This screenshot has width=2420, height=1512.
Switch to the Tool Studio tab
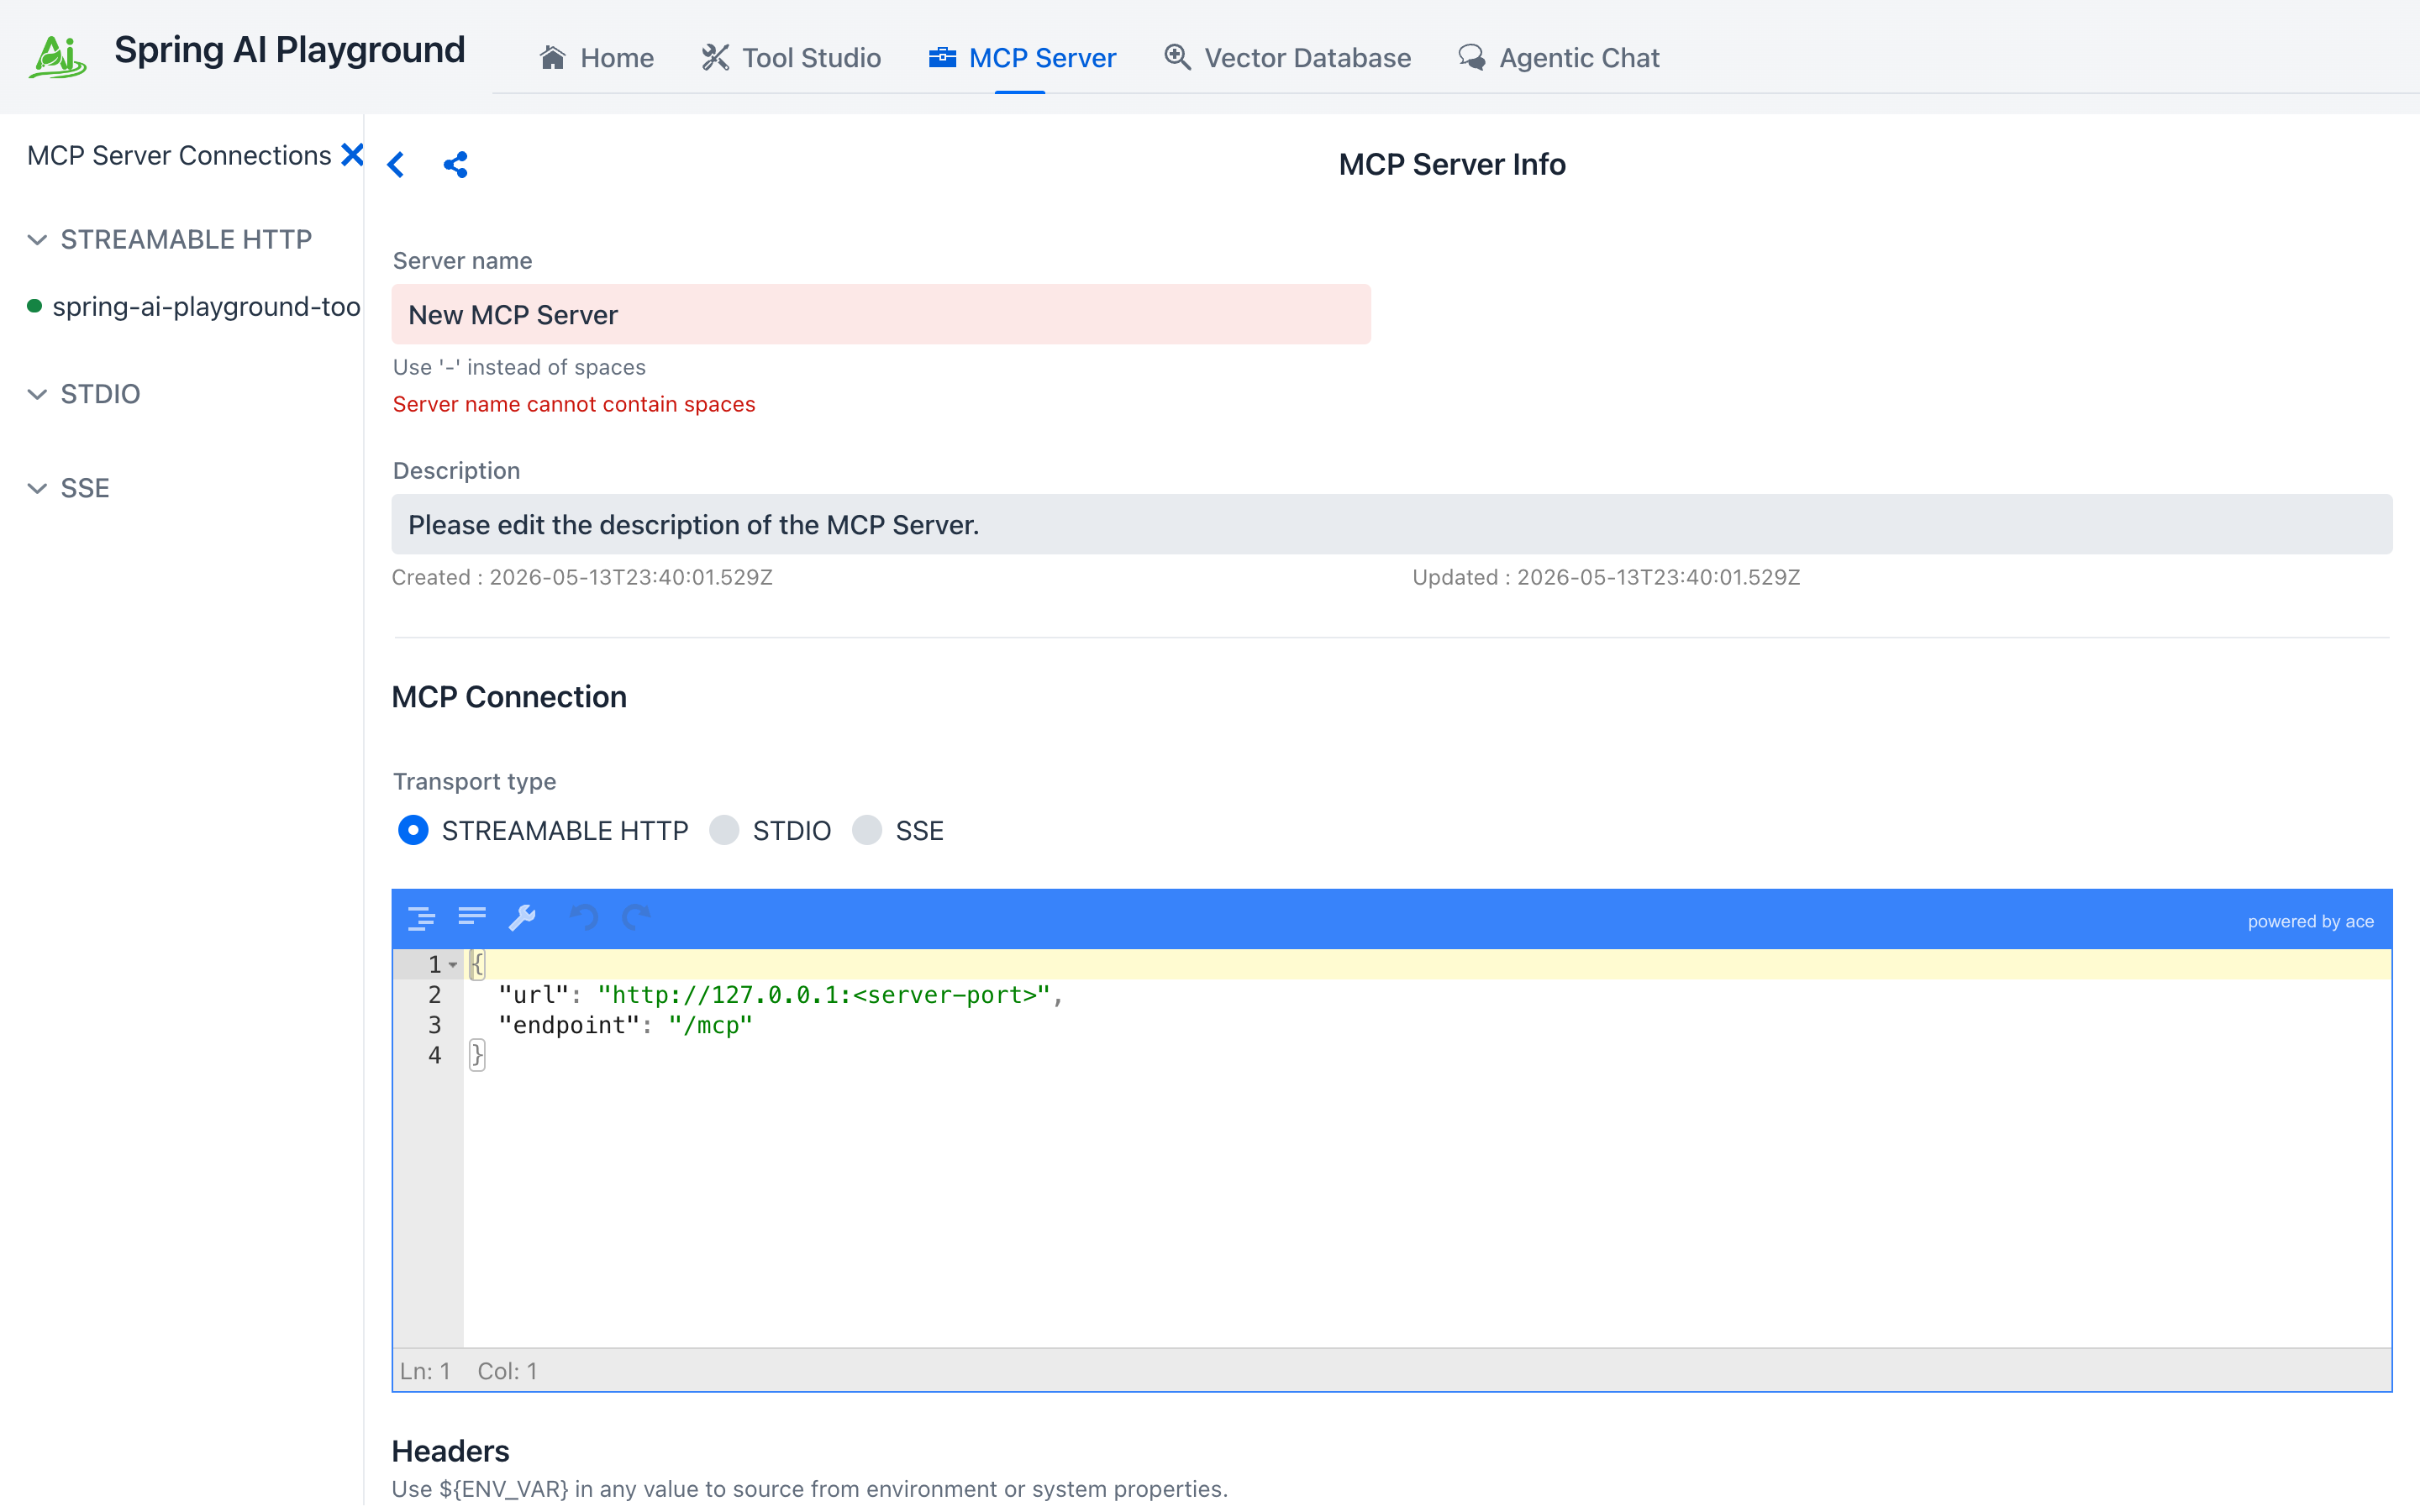tap(791, 58)
